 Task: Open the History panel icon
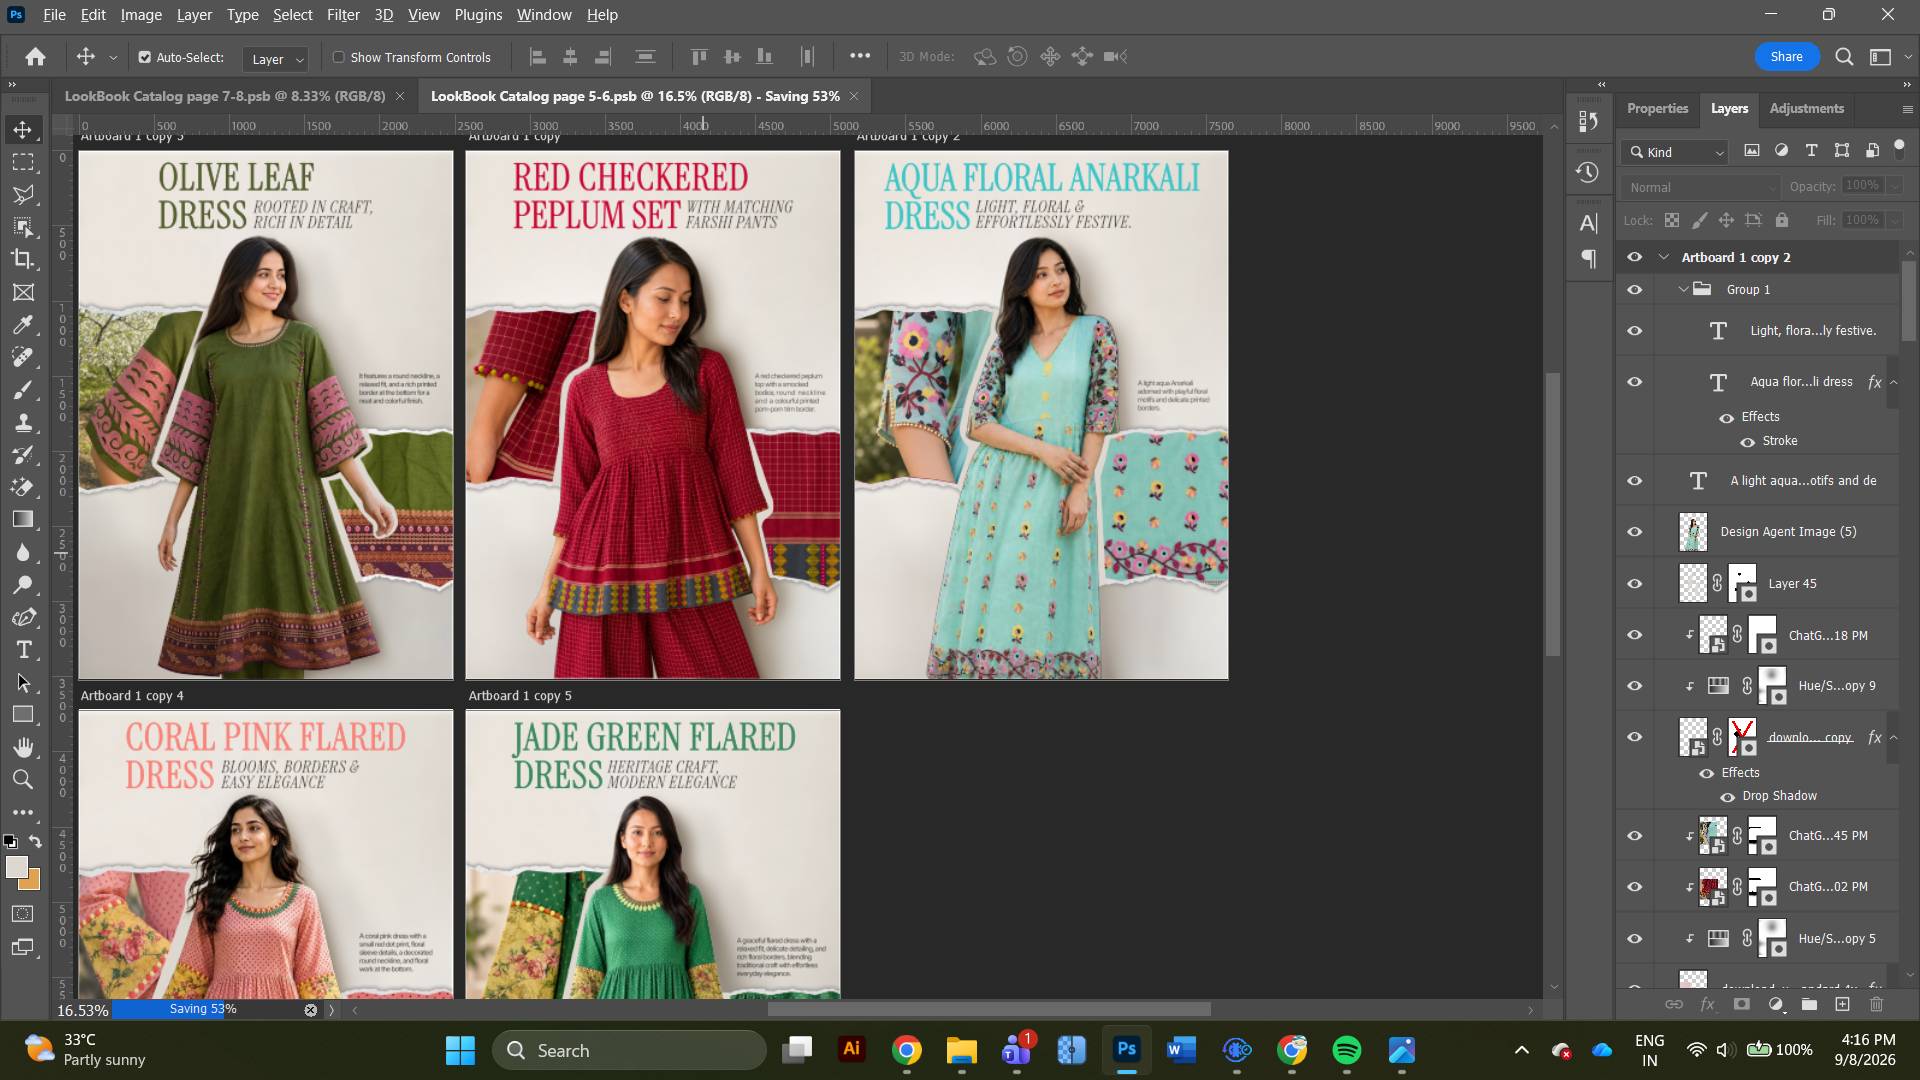[x=1587, y=172]
